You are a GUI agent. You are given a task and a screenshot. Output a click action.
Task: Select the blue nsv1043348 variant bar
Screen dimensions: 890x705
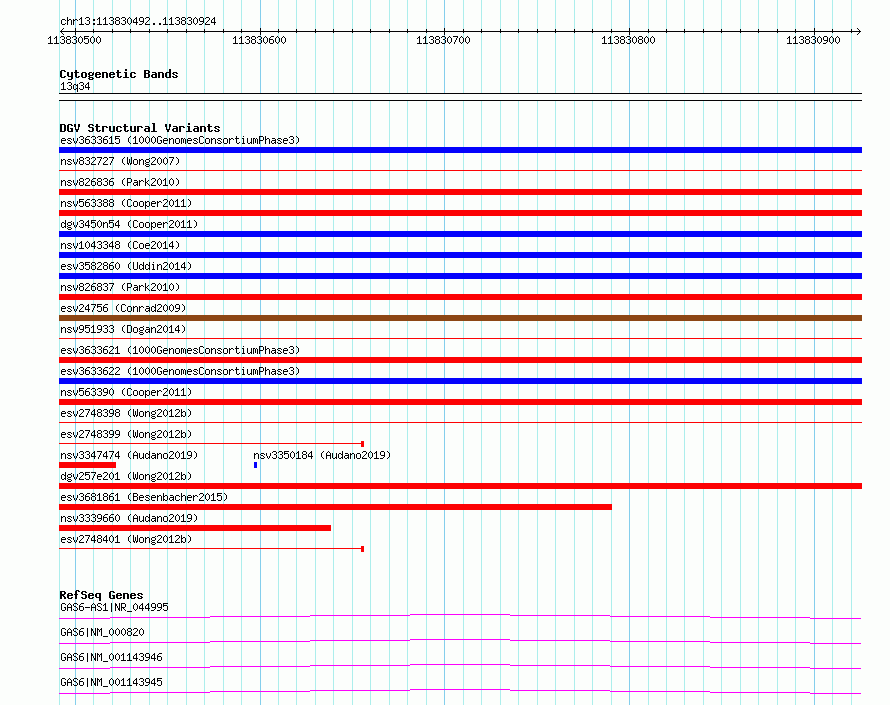pyautogui.click(x=460, y=255)
